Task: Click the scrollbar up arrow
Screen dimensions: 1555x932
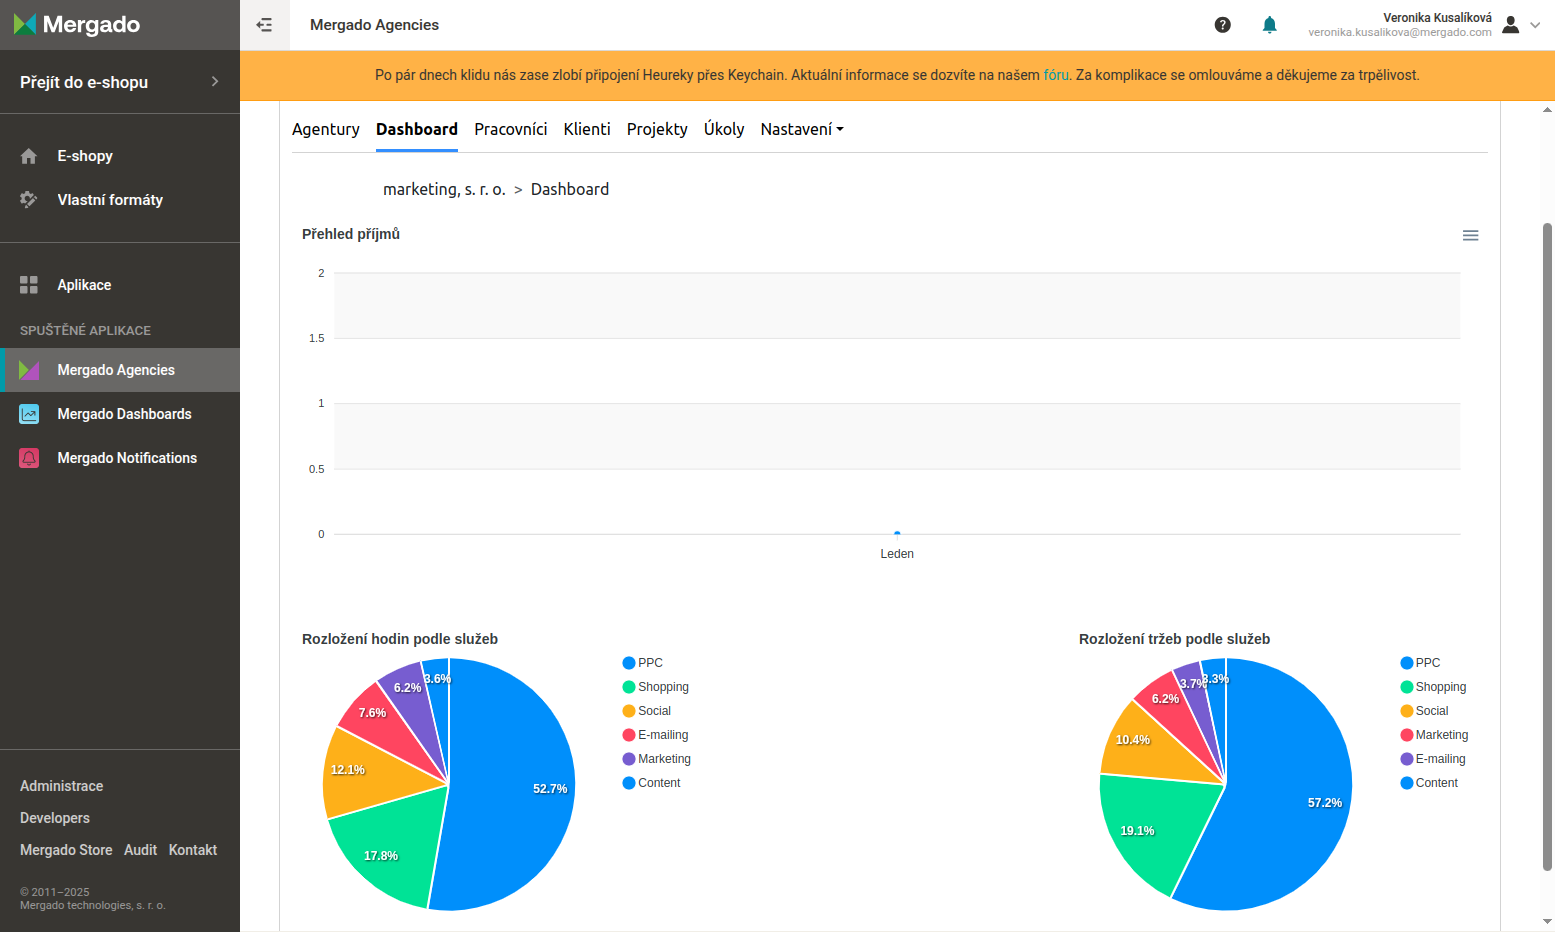Action: pos(1547,110)
